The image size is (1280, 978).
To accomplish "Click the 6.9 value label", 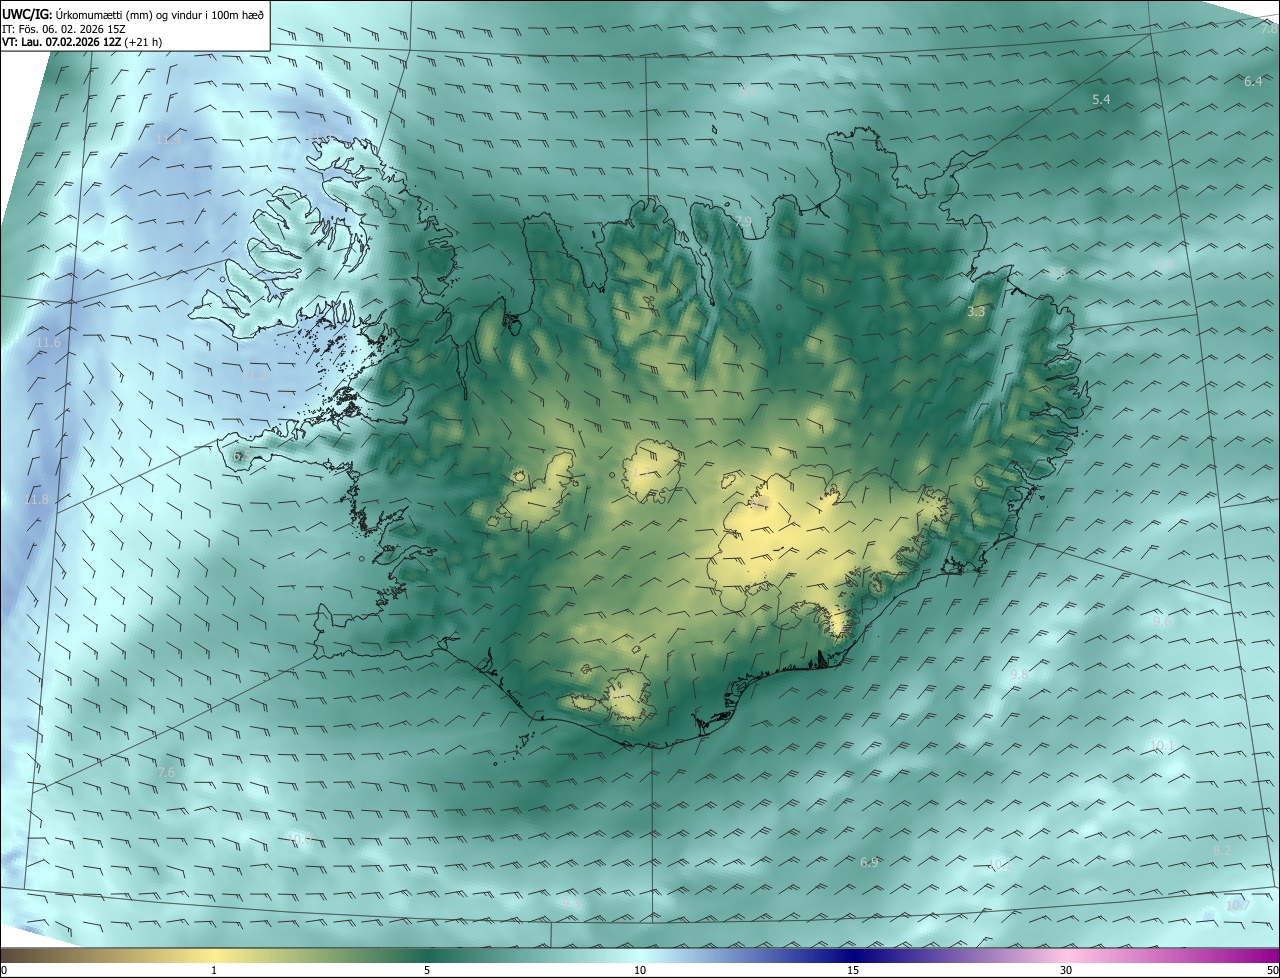I will coord(869,862).
